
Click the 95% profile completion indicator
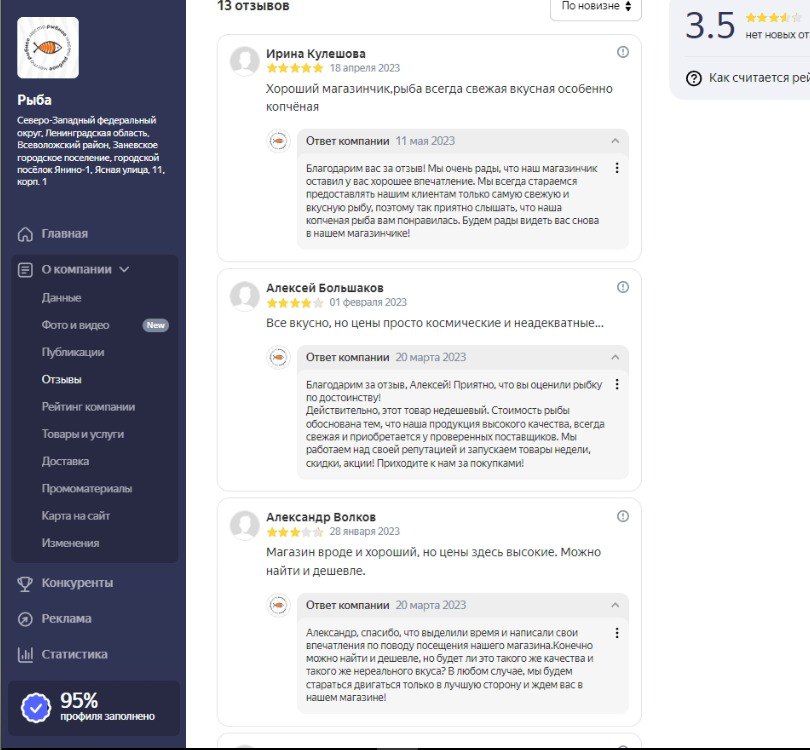tap(94, 707)
